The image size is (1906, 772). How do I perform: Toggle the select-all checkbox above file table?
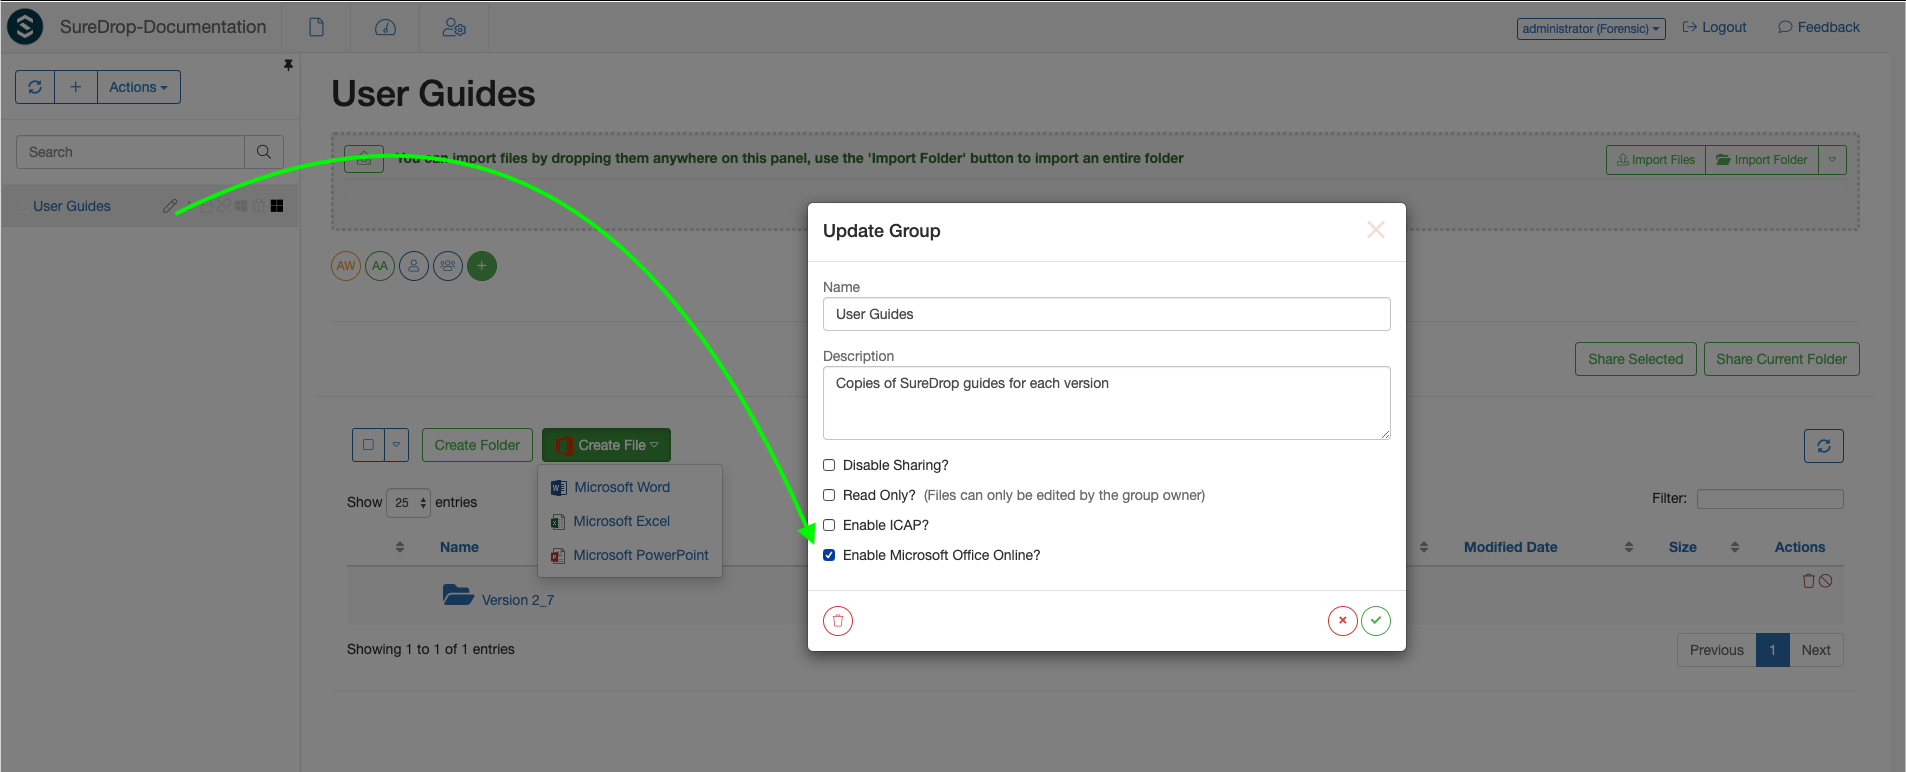[368, 445]
